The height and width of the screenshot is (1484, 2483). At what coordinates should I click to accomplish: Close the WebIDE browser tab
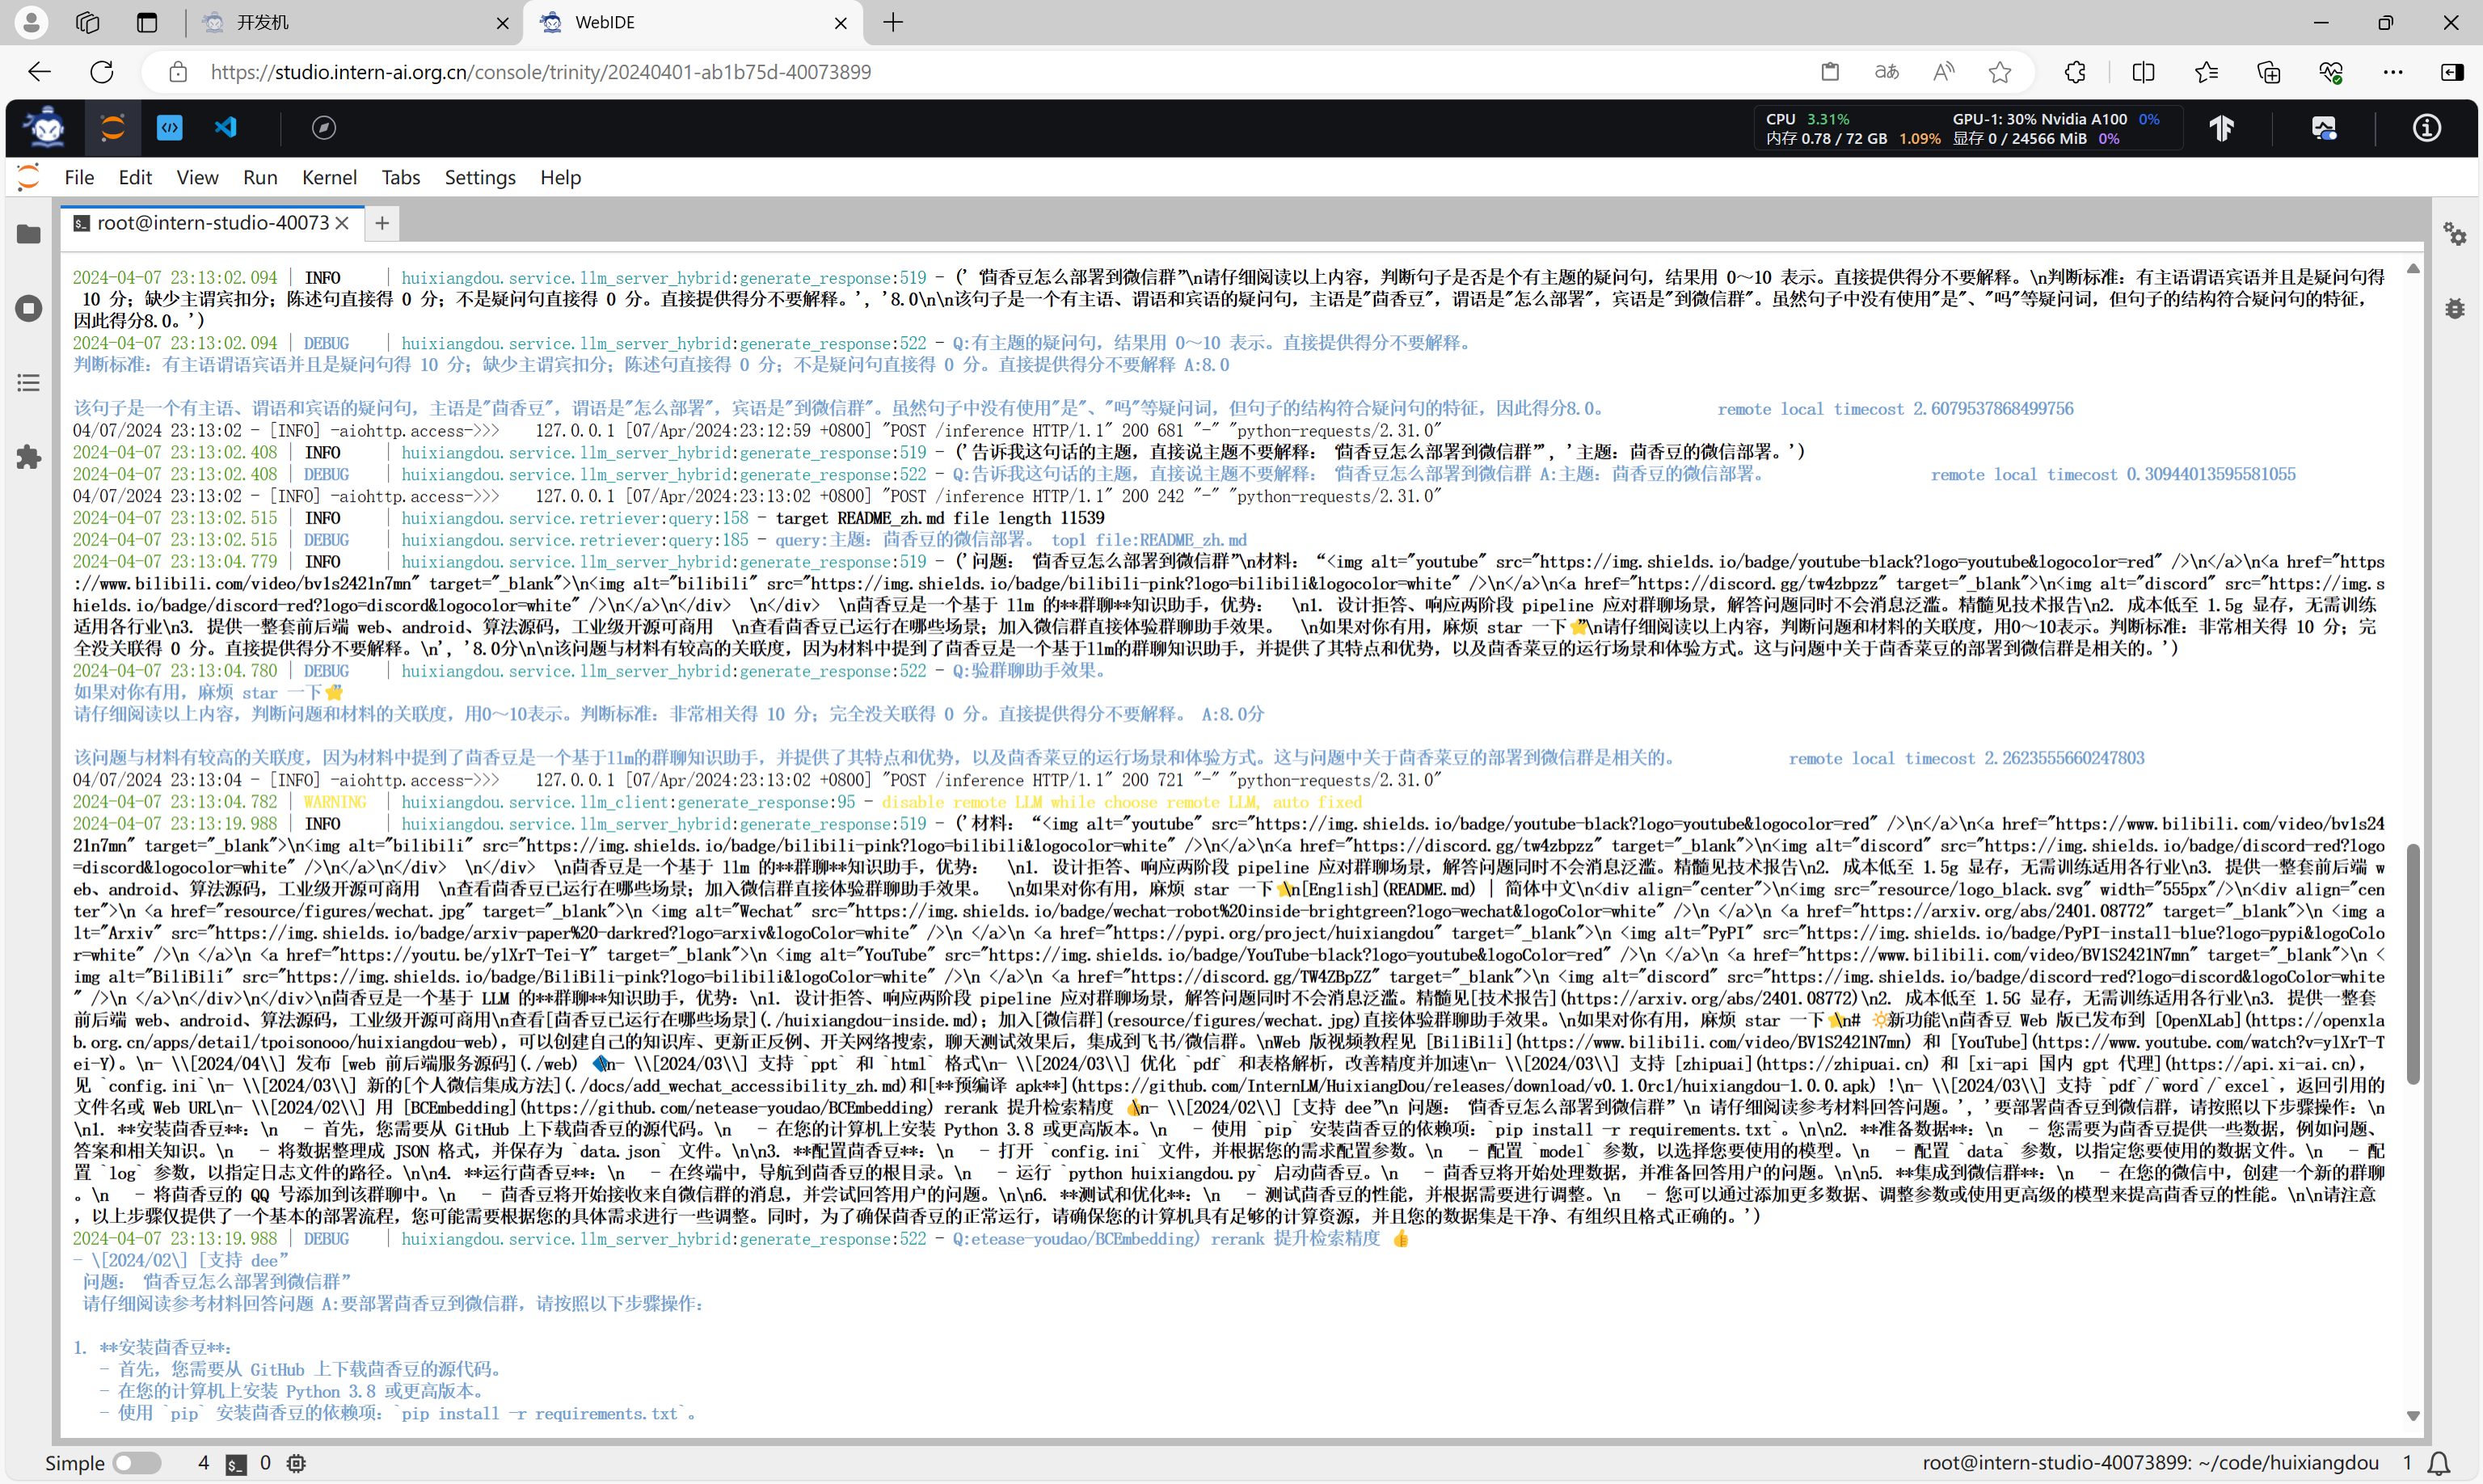[x=841, y=22]
